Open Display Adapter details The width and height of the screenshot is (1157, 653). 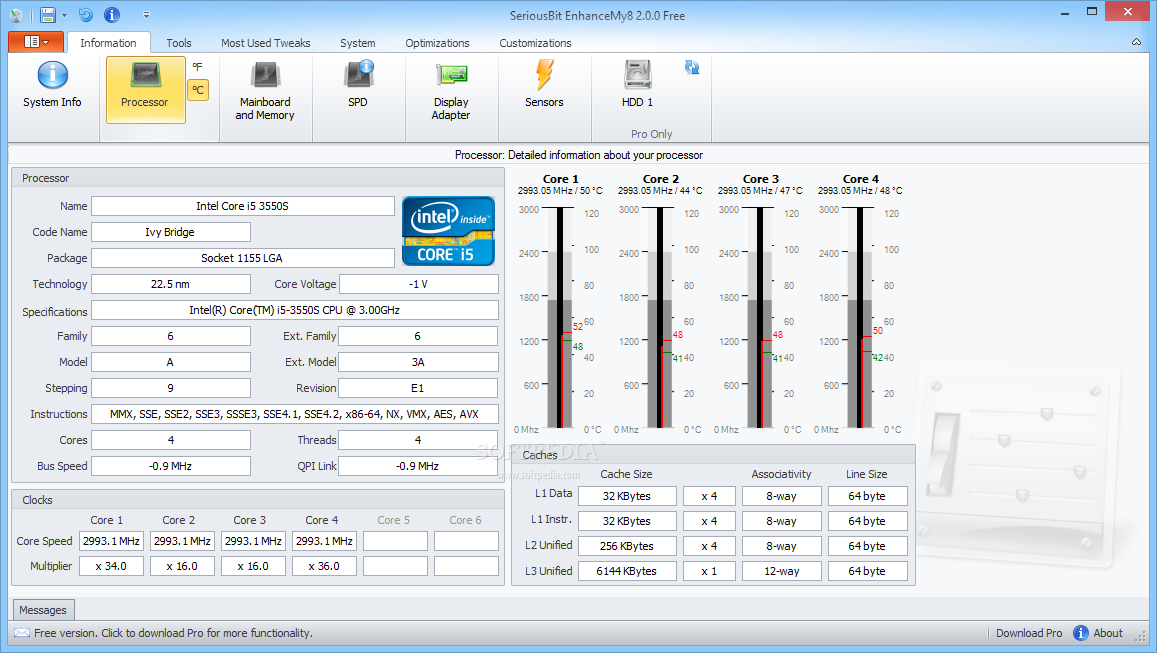tap(451, 91)
